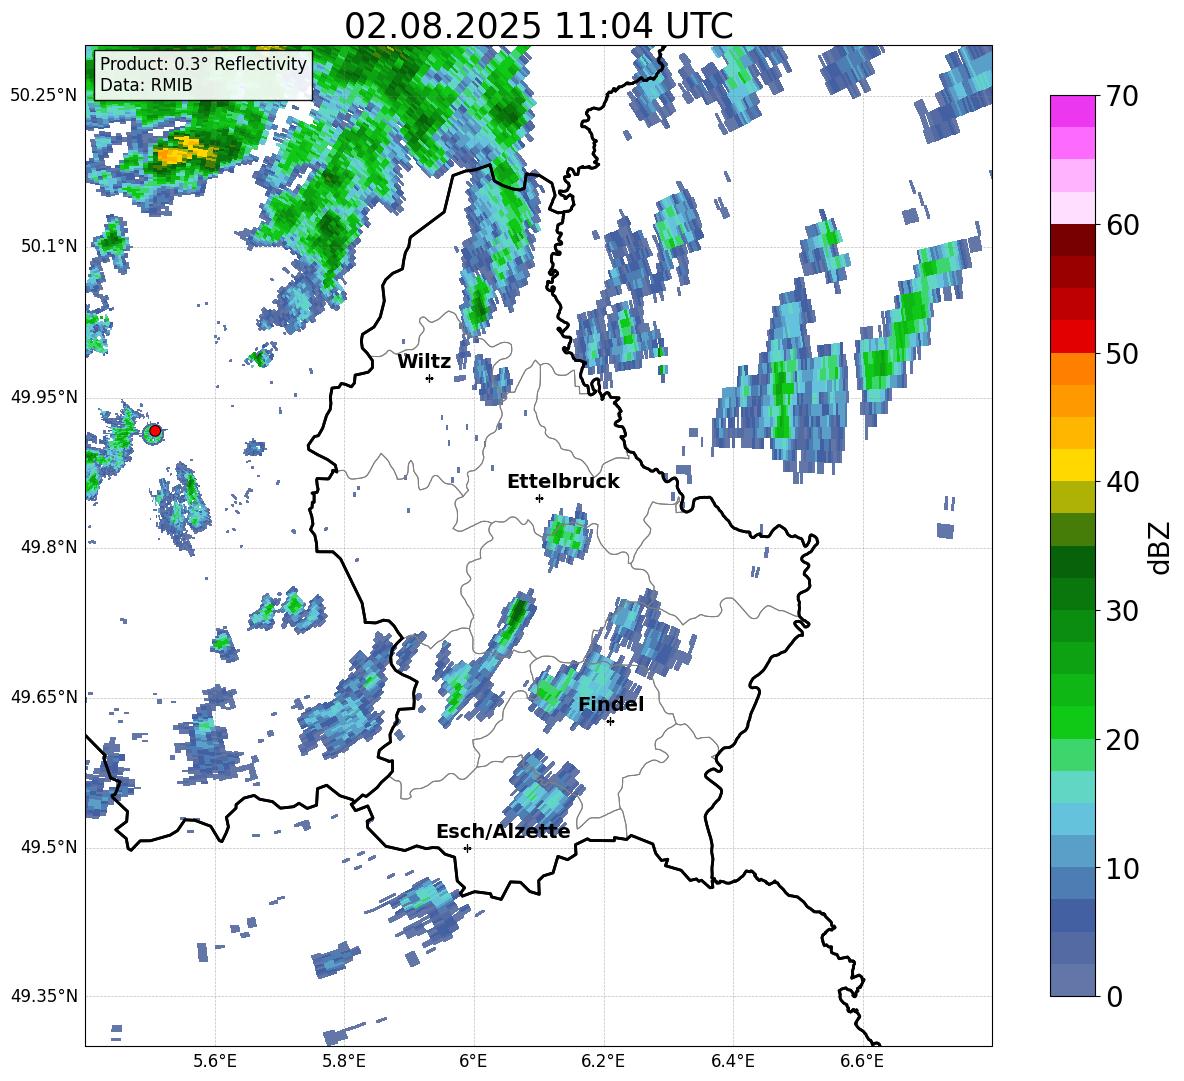The image size is (1184, 1081).
Task: Click the 'Wiltz' city label
Action: click(x=424, y=362)
